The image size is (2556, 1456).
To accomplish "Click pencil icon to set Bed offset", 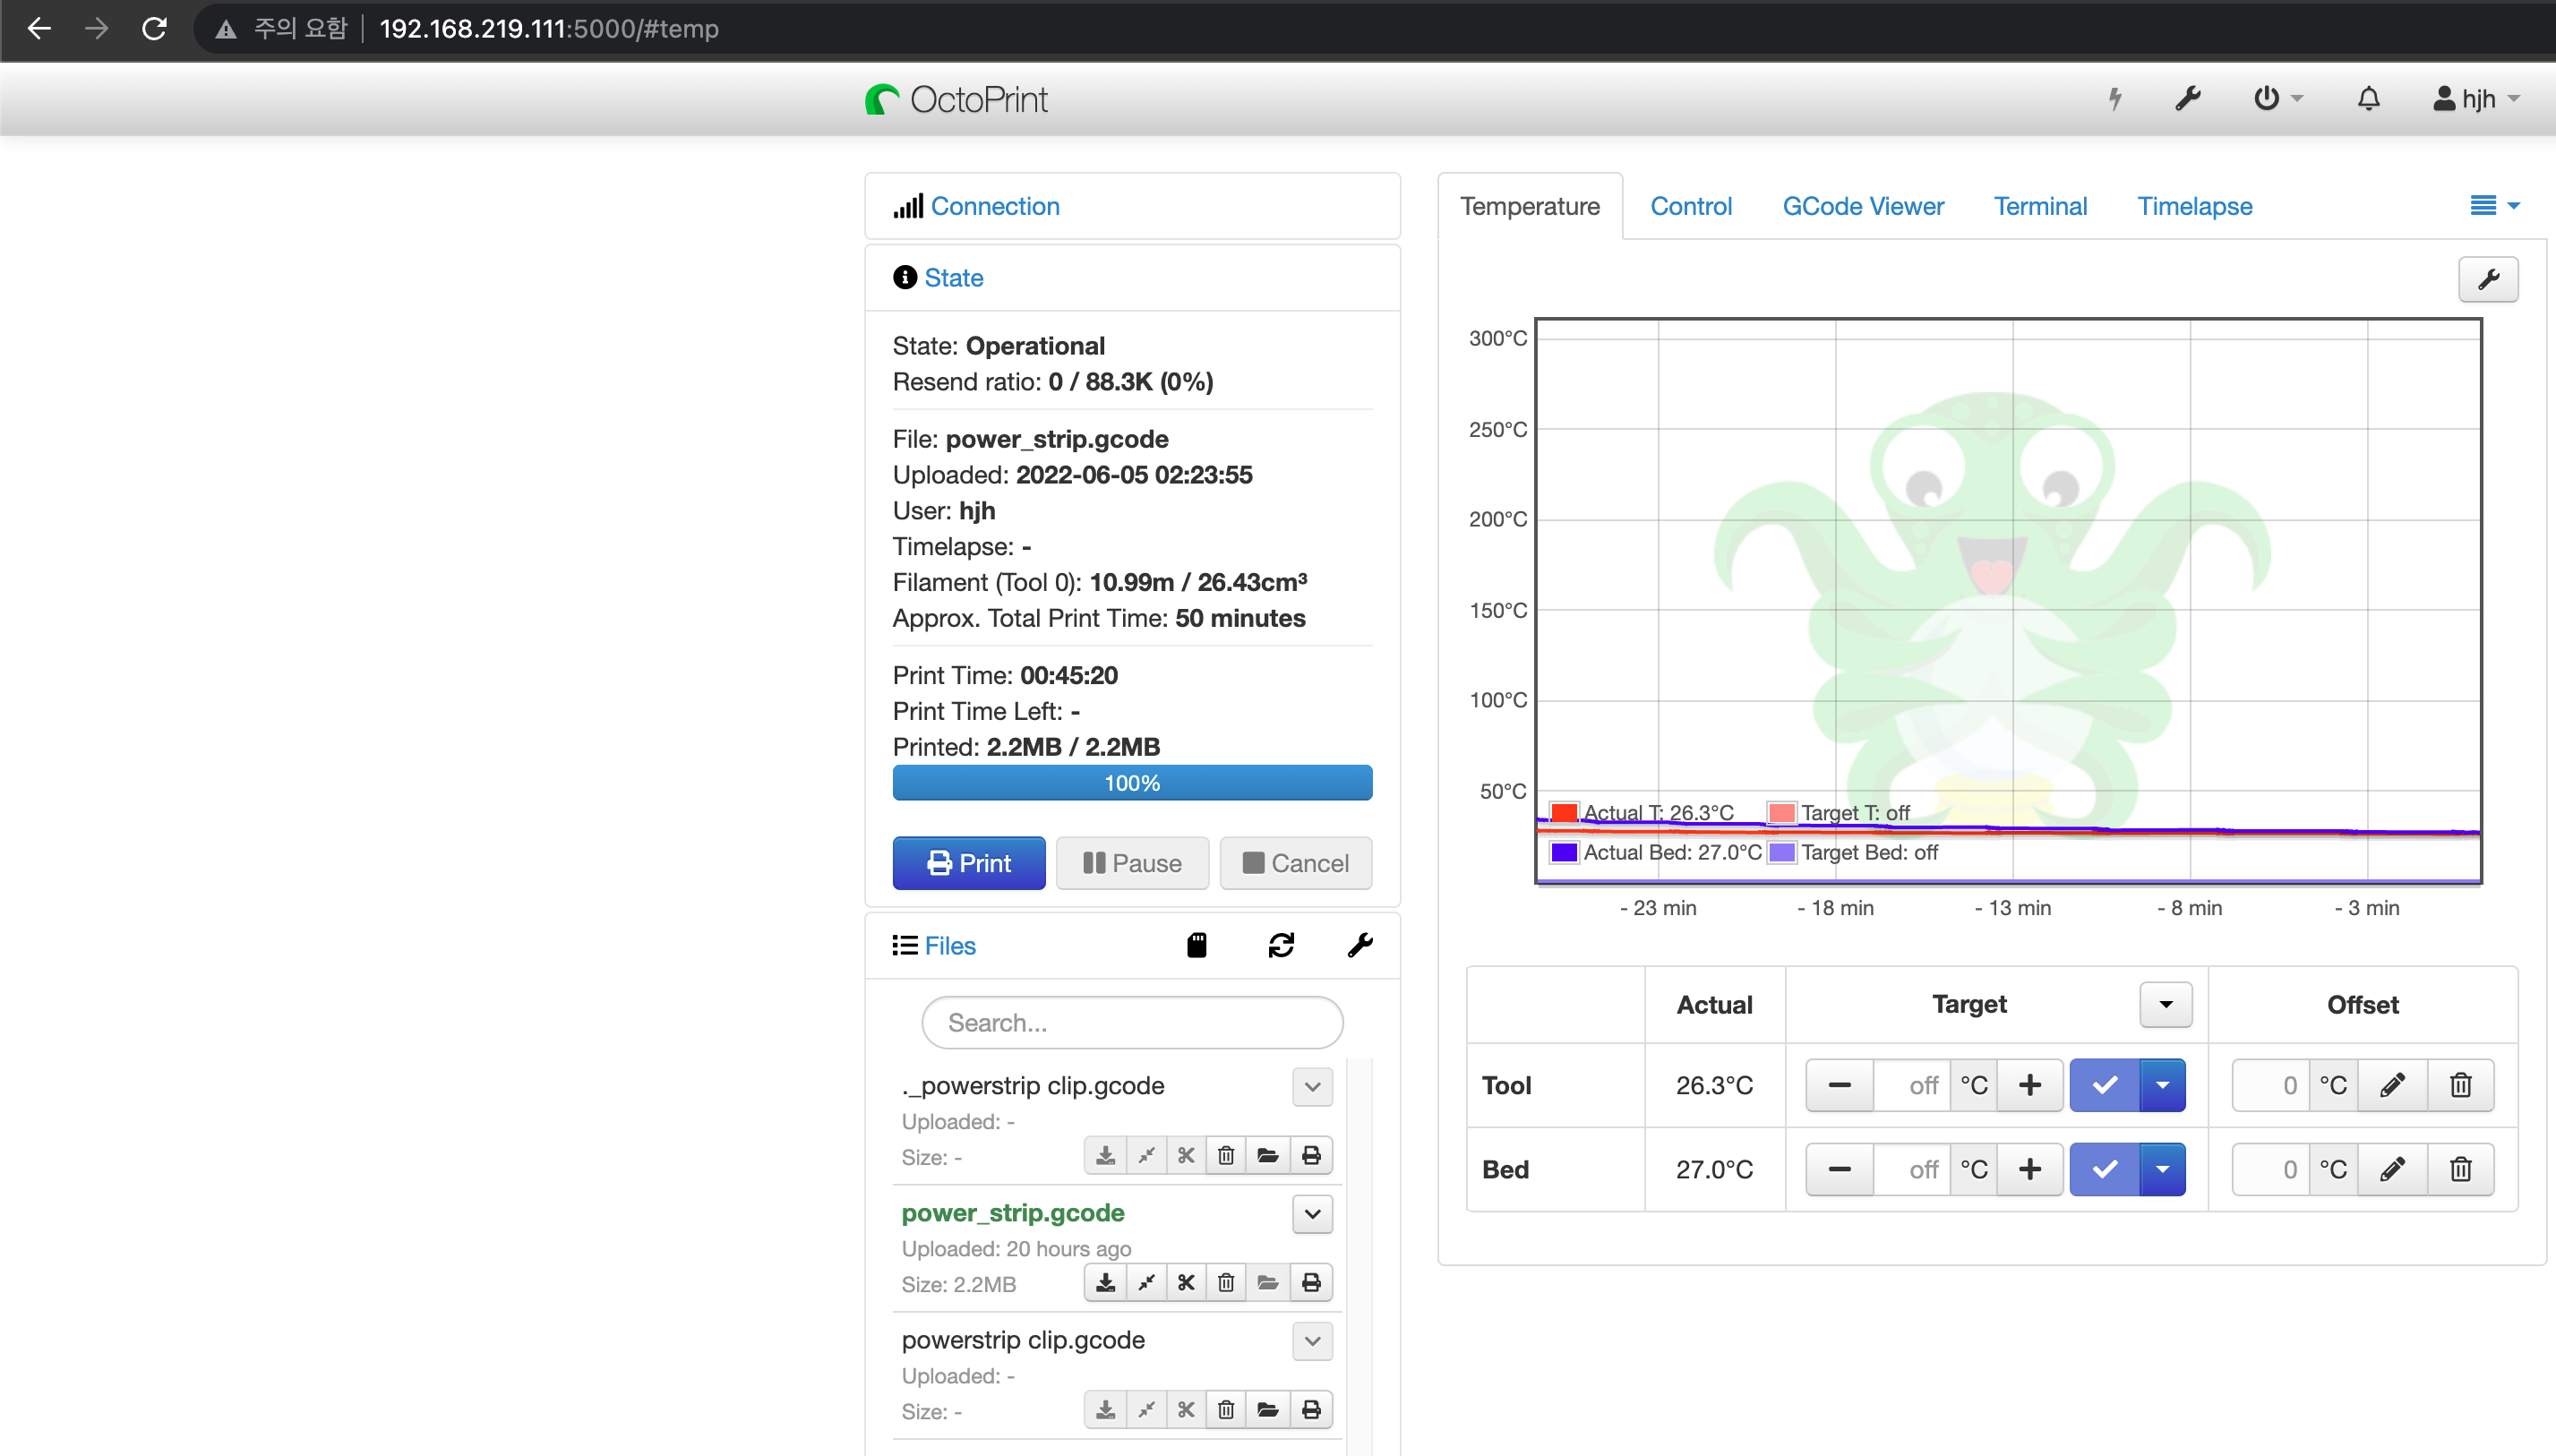I will [x=2392, y=1169].
